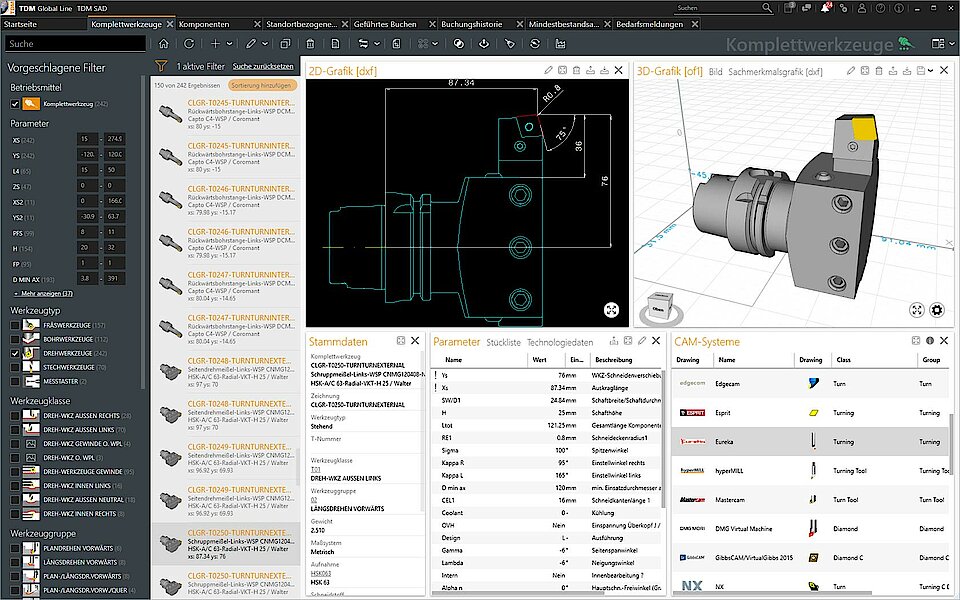Click the refresh icon in the toolbar
Screen dimensions: 960x600
[x=189, y=44]
